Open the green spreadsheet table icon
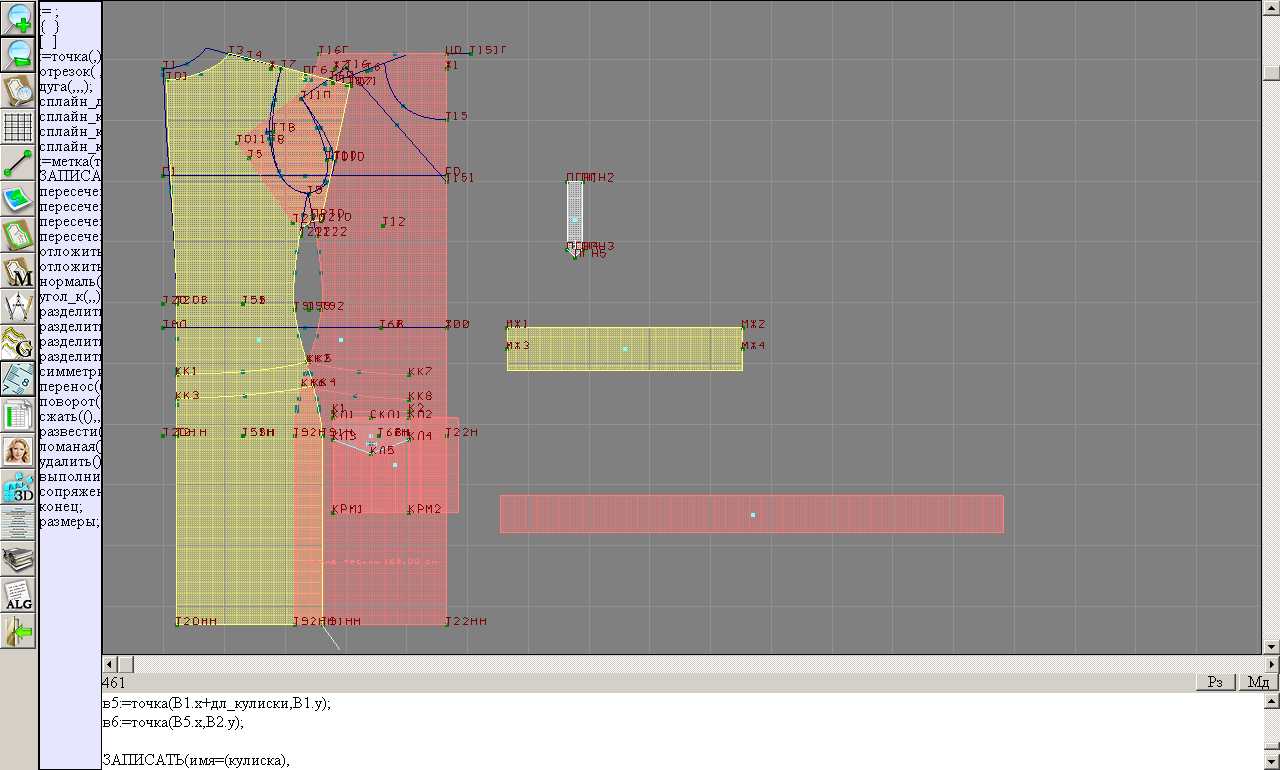Viewport: 1280px width, 770px height. click(19, 415)
